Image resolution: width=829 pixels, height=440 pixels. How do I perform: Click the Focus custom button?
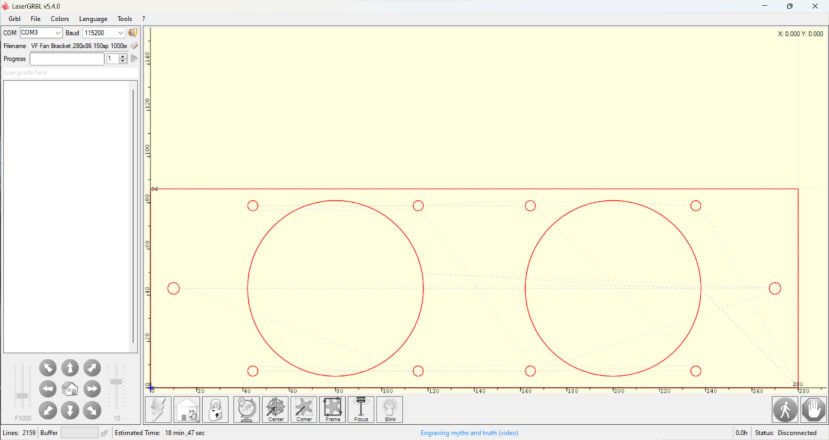(361, 409)
